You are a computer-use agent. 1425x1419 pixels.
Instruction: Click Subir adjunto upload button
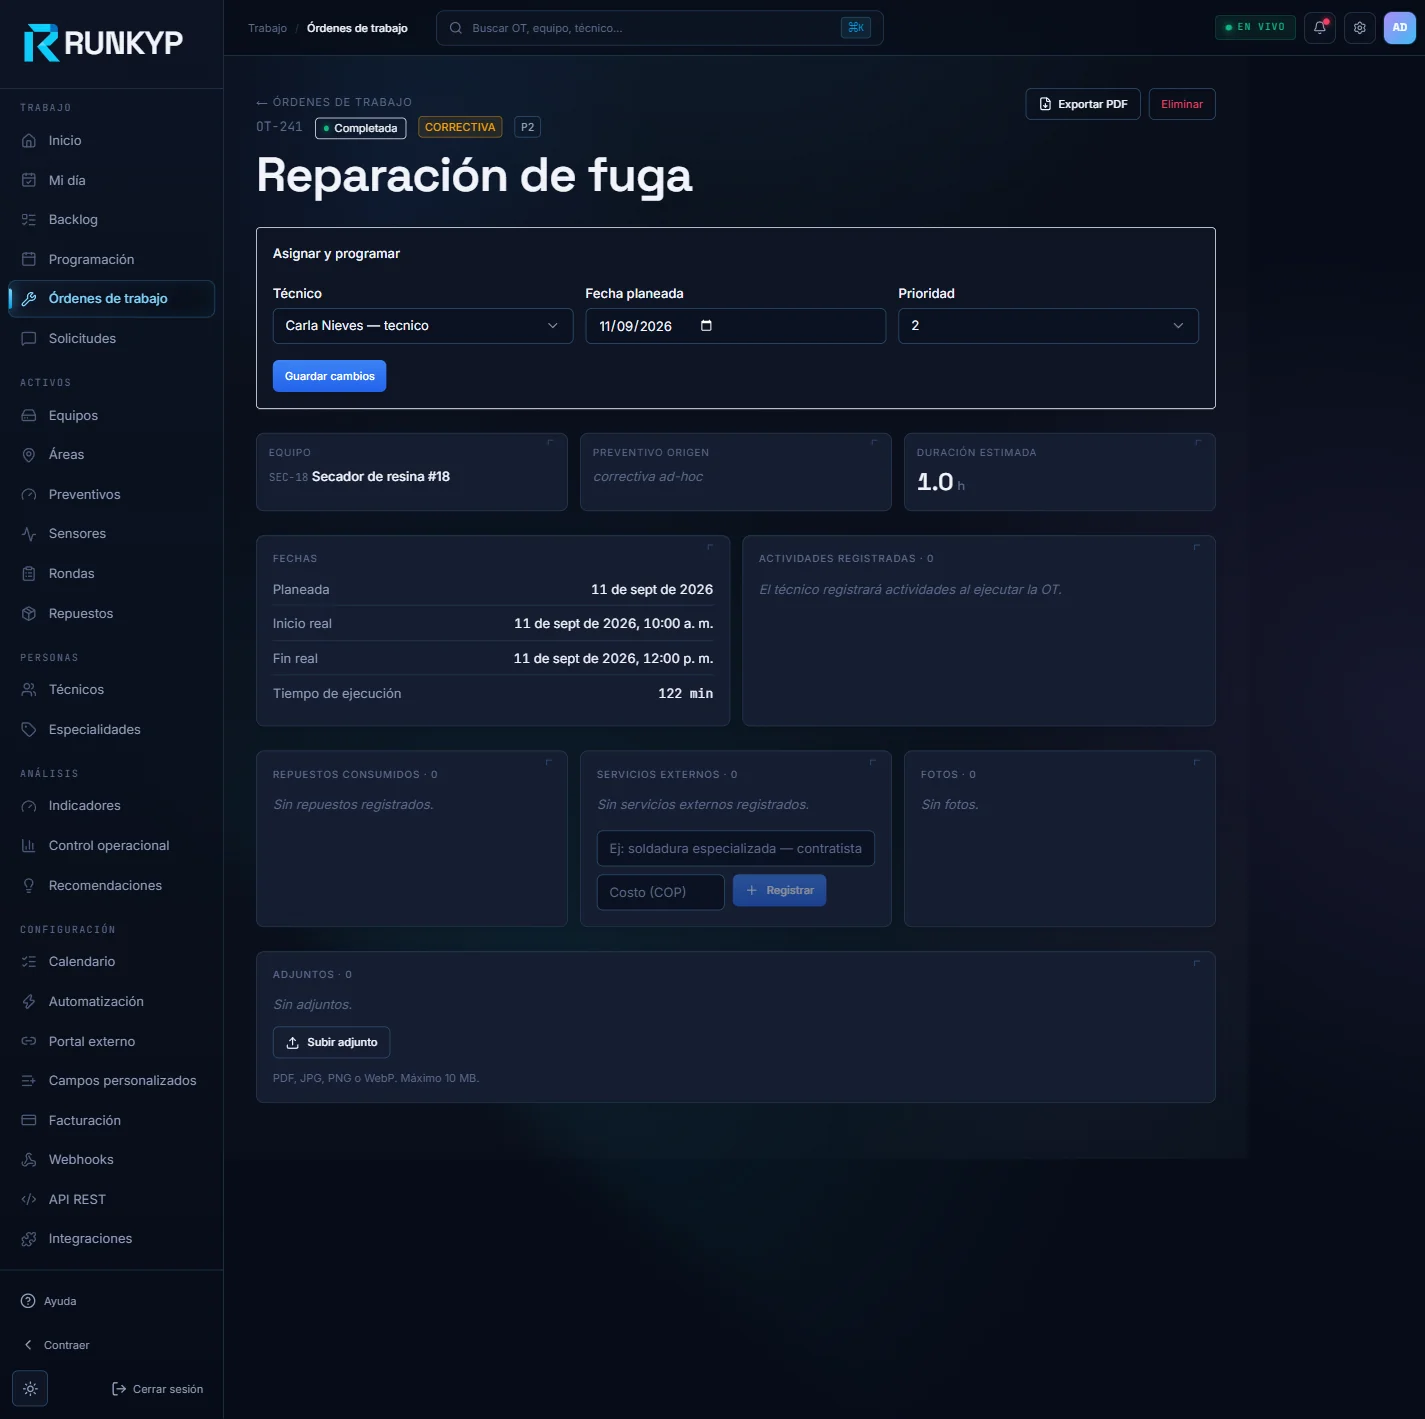pos(331,1042)
